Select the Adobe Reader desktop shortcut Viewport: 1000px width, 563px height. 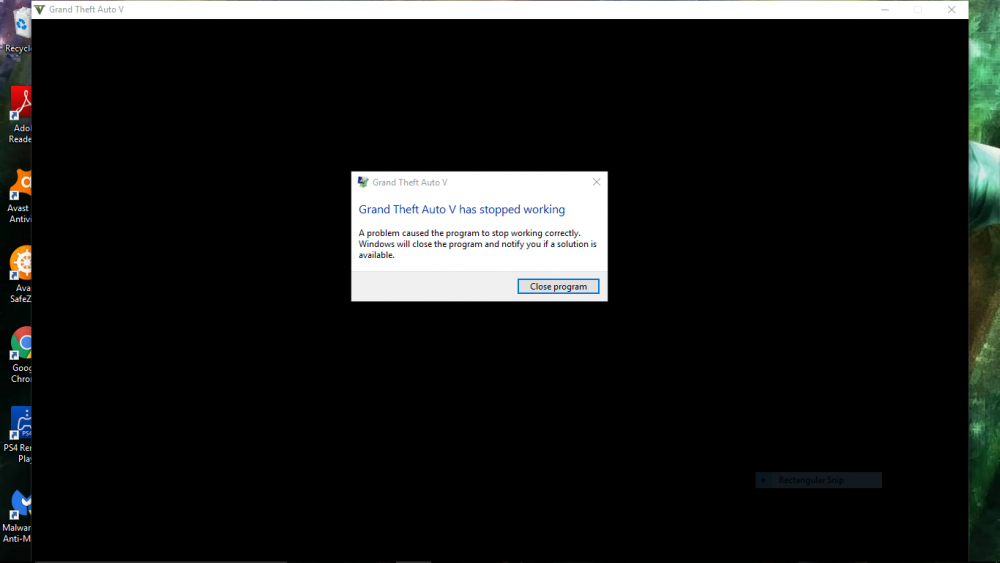tap(19, 115)
